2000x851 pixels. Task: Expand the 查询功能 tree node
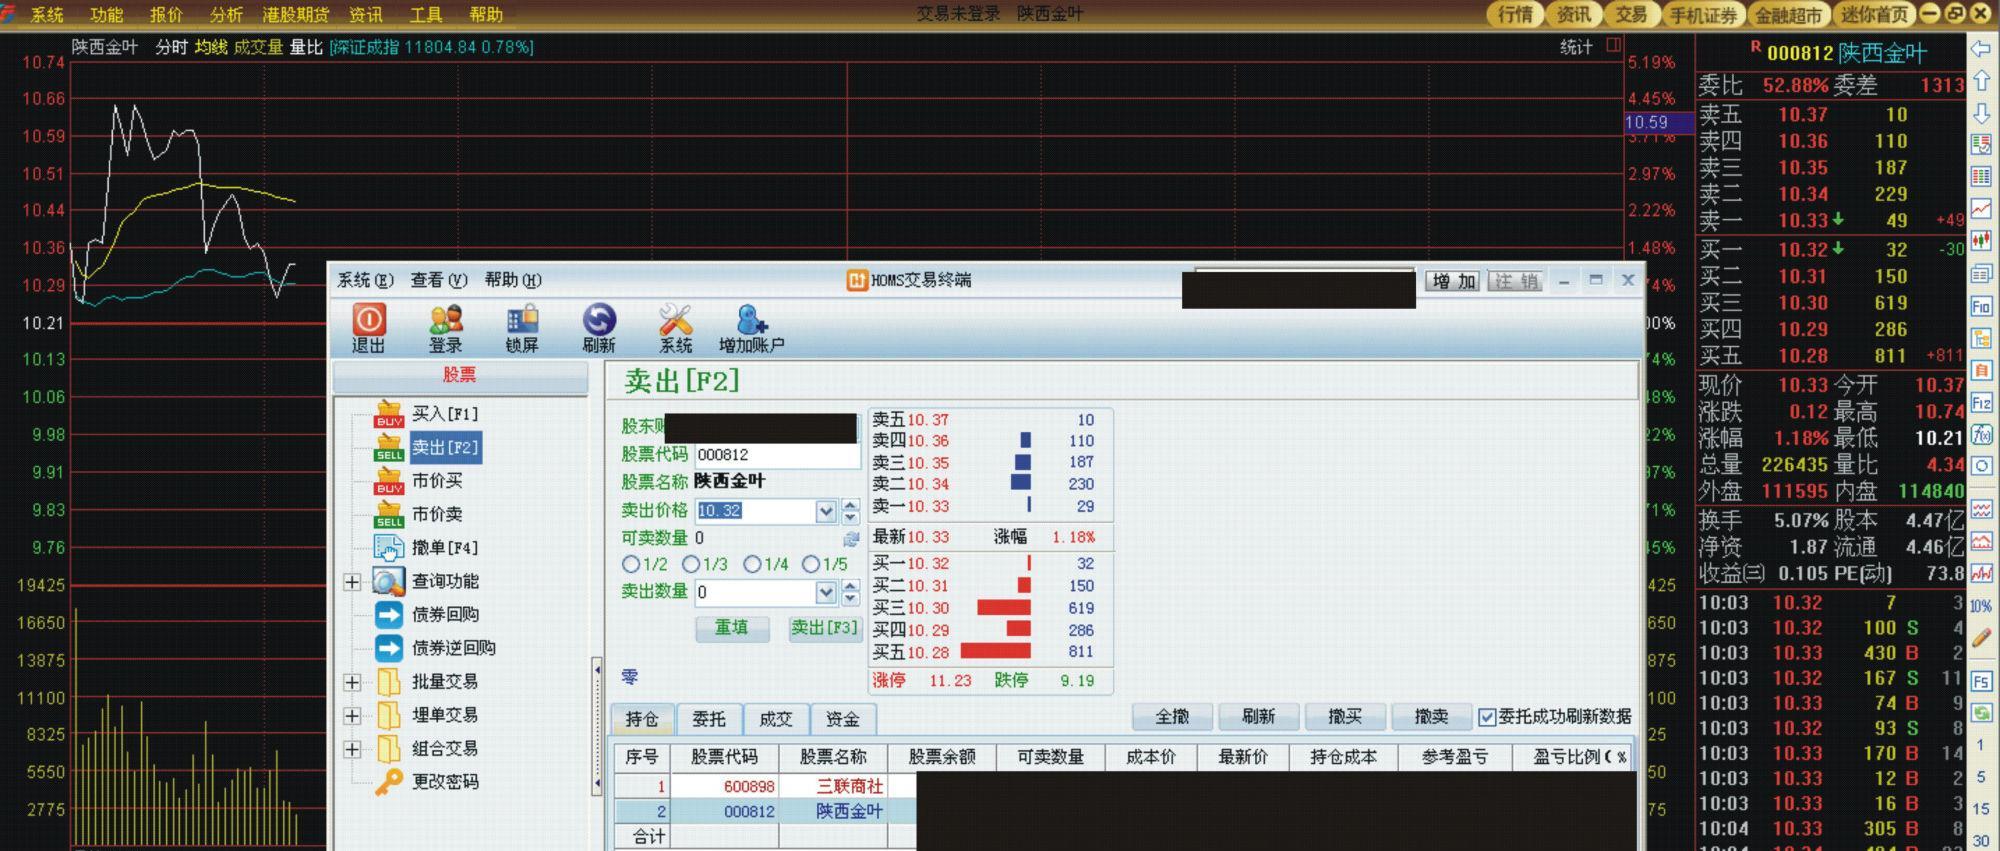pos(352,581)
